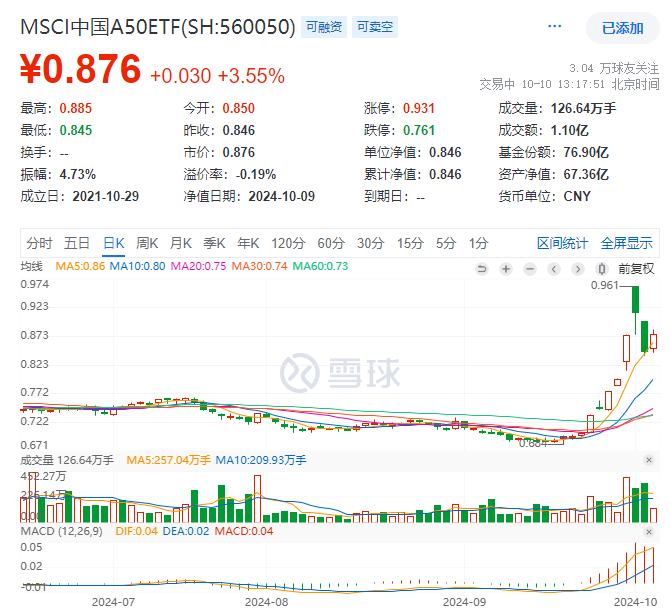671x615 pixels.
Task: Close the MACD indicator panel
Action: 649,532
